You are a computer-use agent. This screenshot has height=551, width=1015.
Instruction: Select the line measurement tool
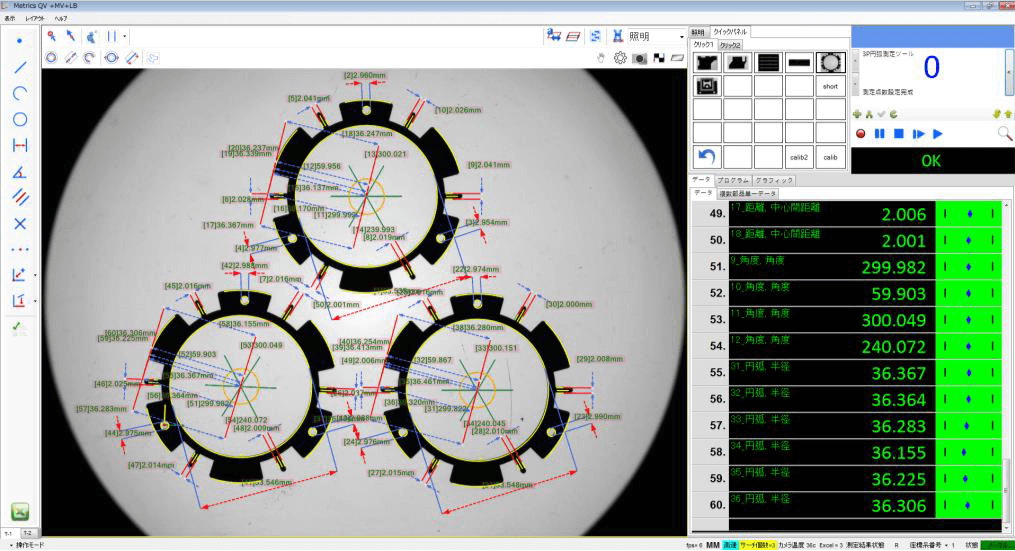point(19,67)
